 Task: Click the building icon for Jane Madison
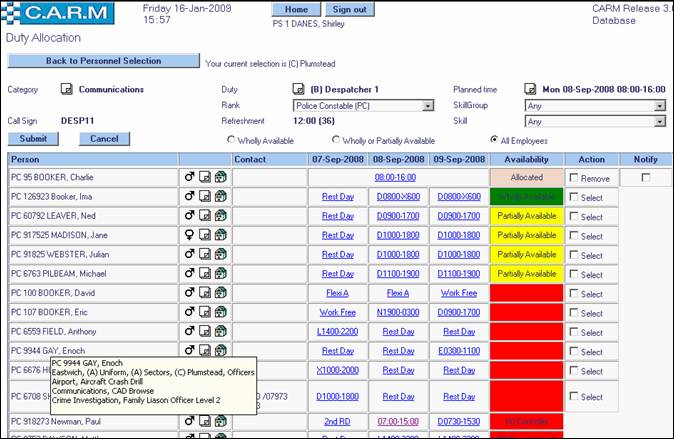pyautogui.click(x=221, y=236)
